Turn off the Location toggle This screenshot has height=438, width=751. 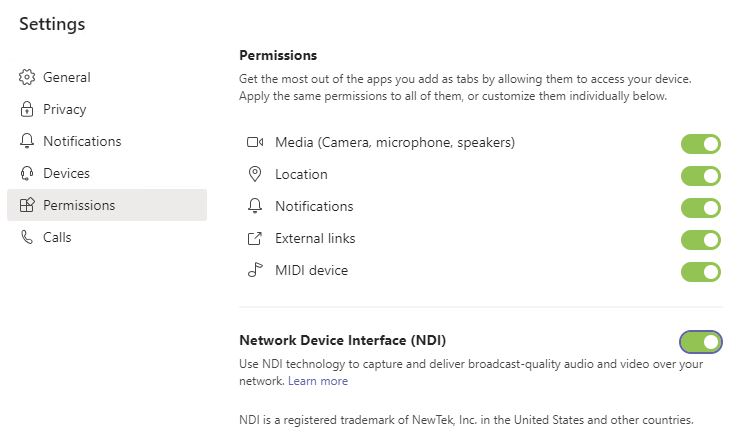701,176
